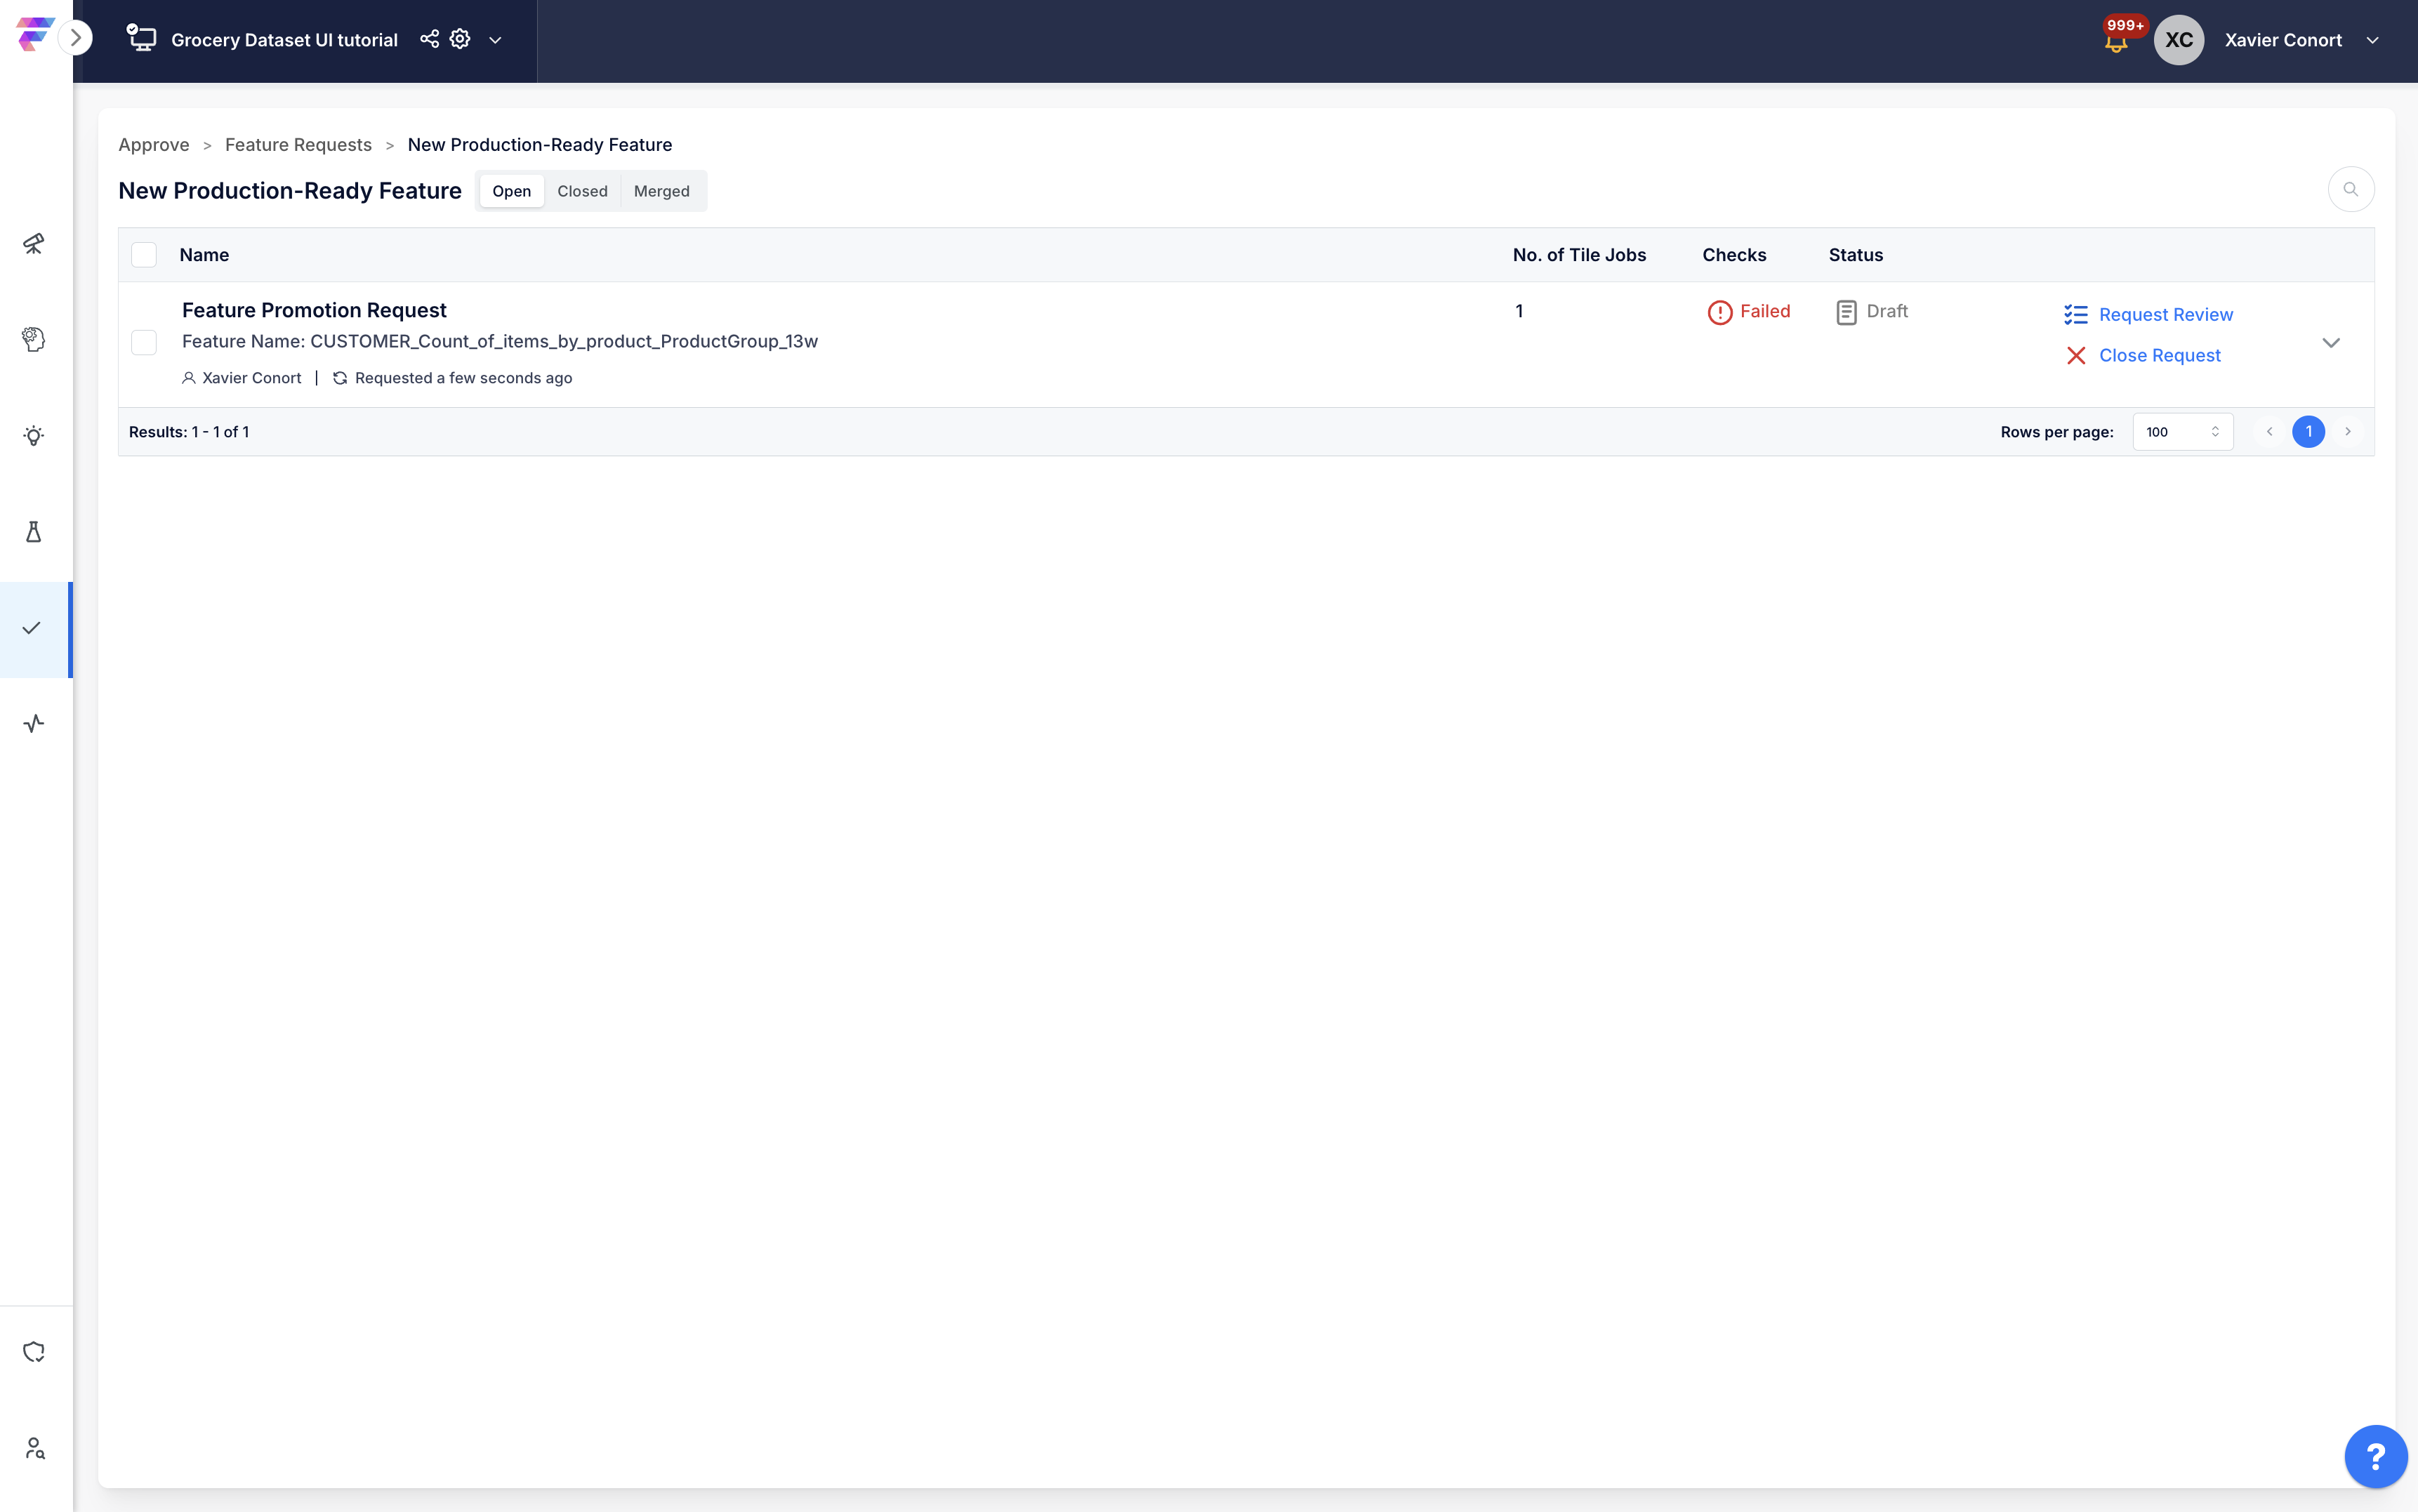Click the Close Request link

pos(2159,356)
